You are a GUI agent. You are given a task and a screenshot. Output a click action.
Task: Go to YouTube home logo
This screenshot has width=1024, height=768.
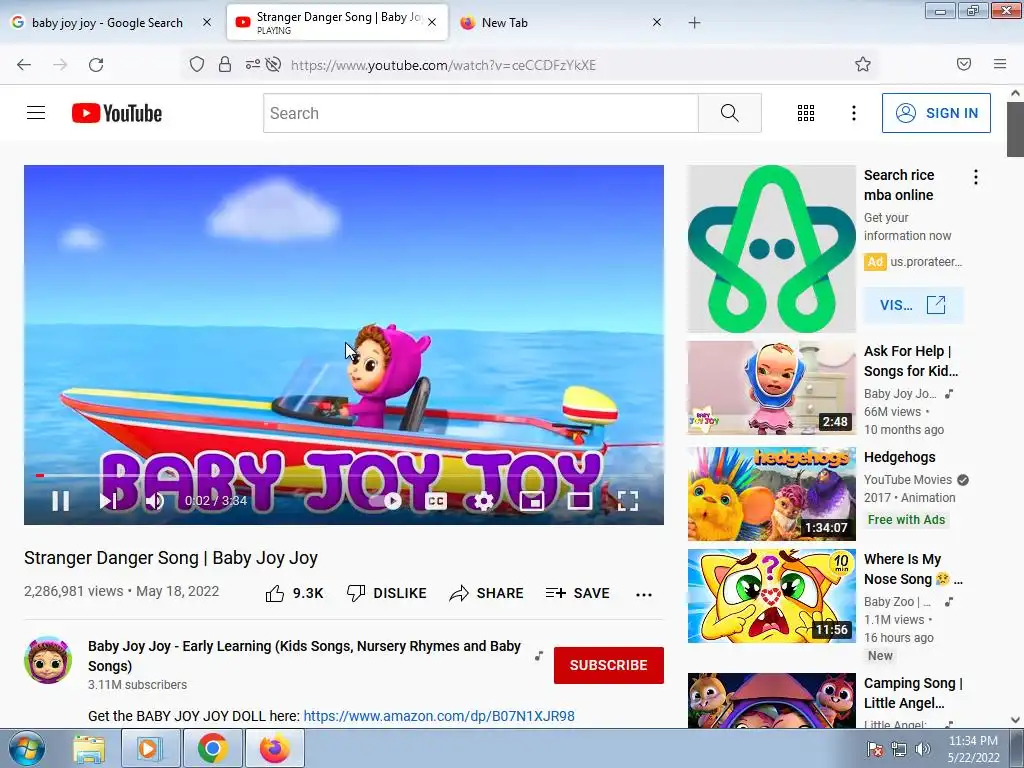click(117, 113)
